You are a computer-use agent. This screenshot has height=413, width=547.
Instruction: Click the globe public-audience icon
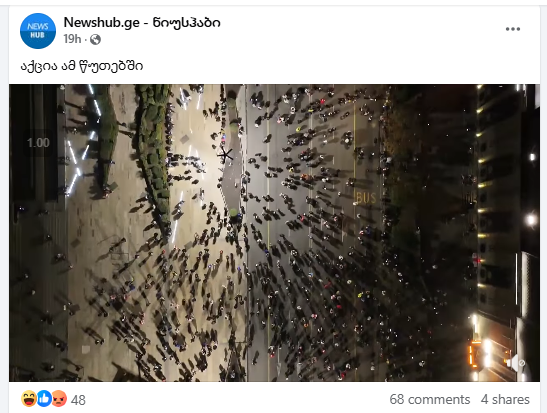click(95, 39)
